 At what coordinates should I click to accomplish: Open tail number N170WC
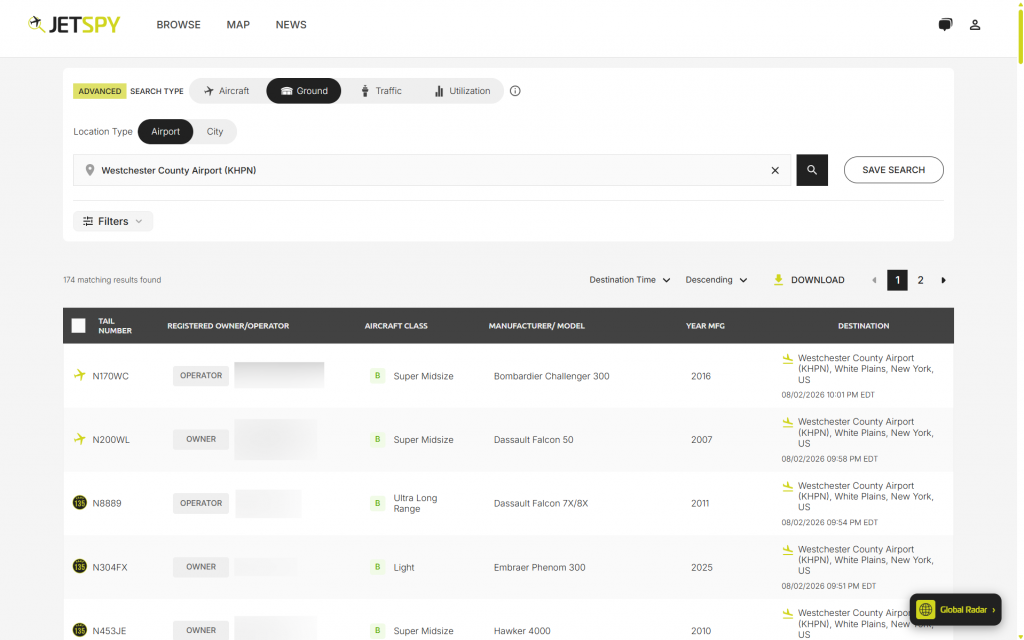pos(110,376)
